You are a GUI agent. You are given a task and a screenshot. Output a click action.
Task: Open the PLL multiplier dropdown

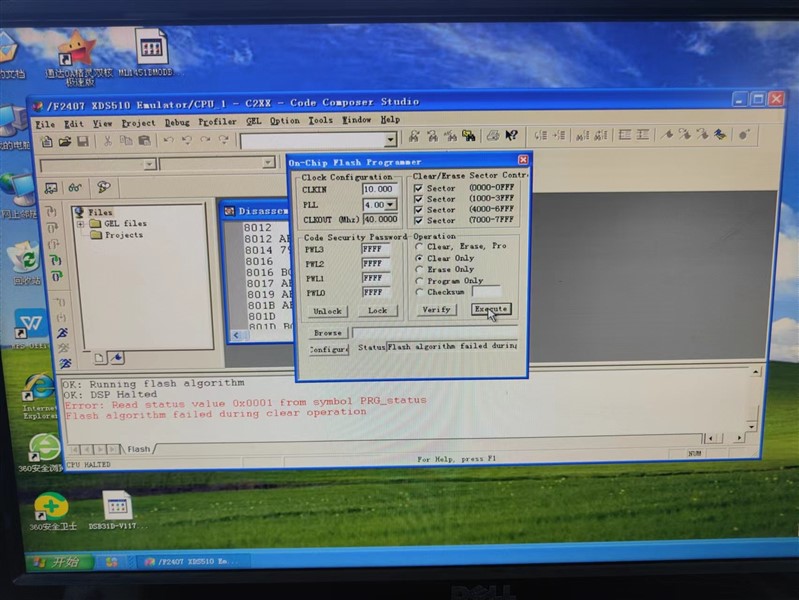tap(390, 205)
